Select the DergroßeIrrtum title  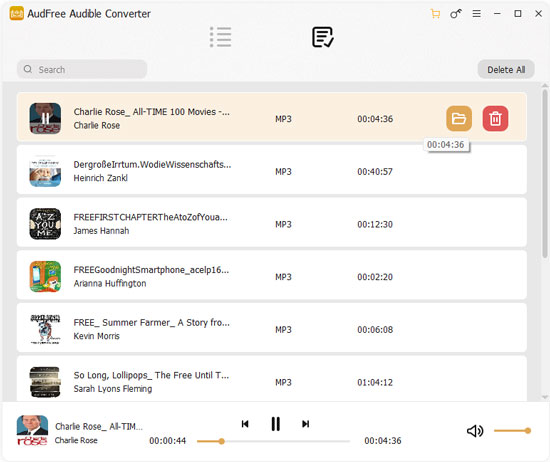tap(152, 165)
